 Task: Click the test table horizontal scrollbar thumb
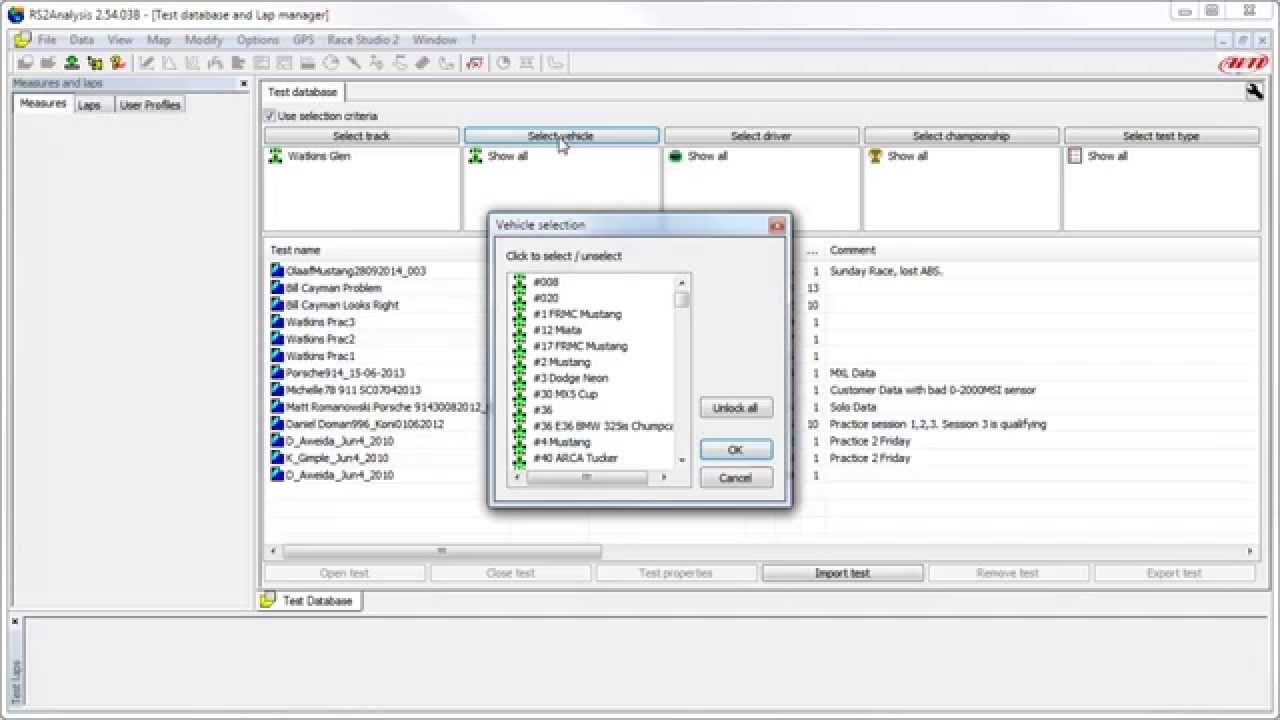point(441,551)
